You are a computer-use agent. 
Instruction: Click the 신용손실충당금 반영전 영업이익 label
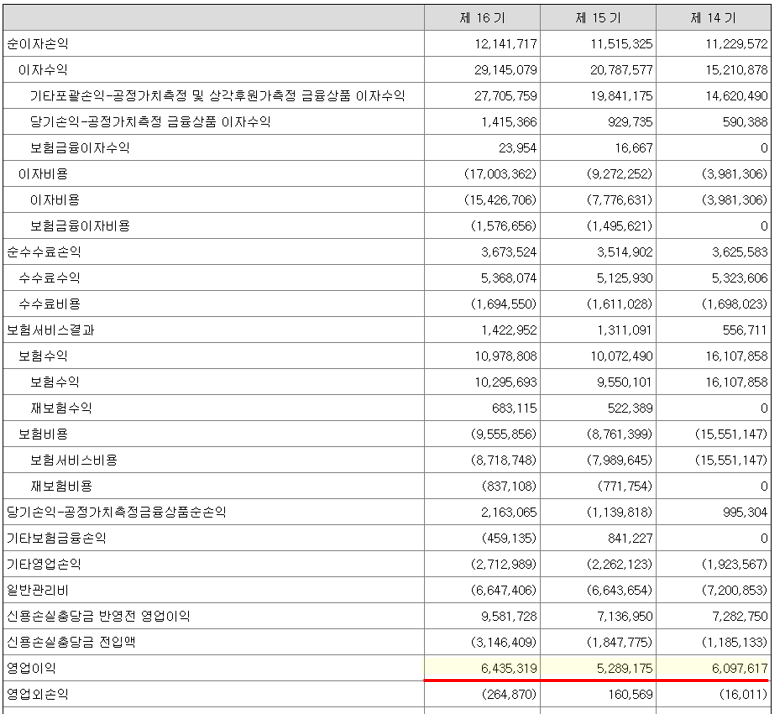pos(98,616)
